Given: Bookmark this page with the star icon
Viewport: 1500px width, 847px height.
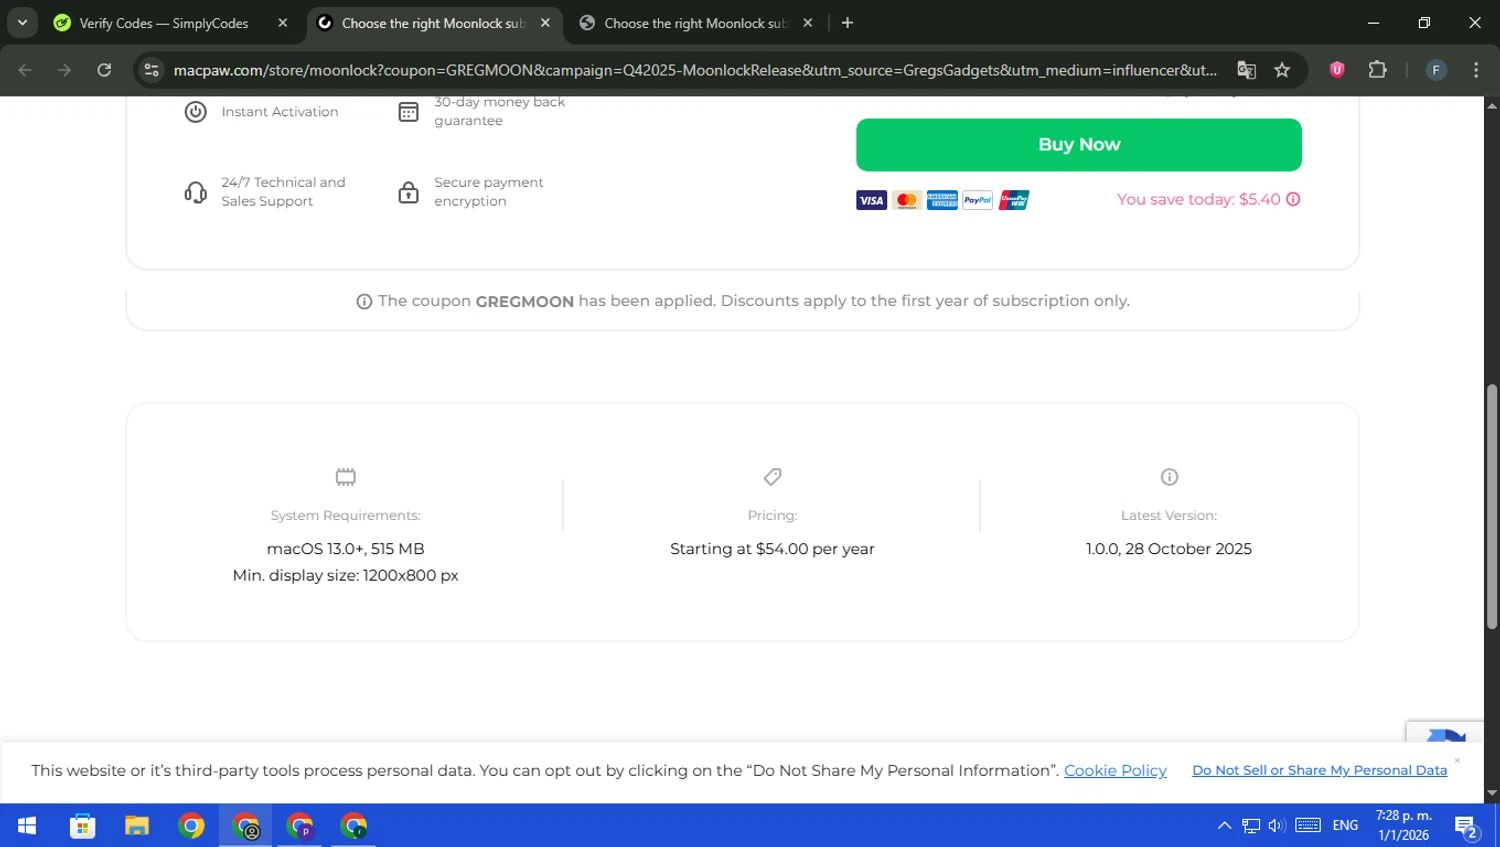Looking at the screenshot, I should pos(1282,70).
